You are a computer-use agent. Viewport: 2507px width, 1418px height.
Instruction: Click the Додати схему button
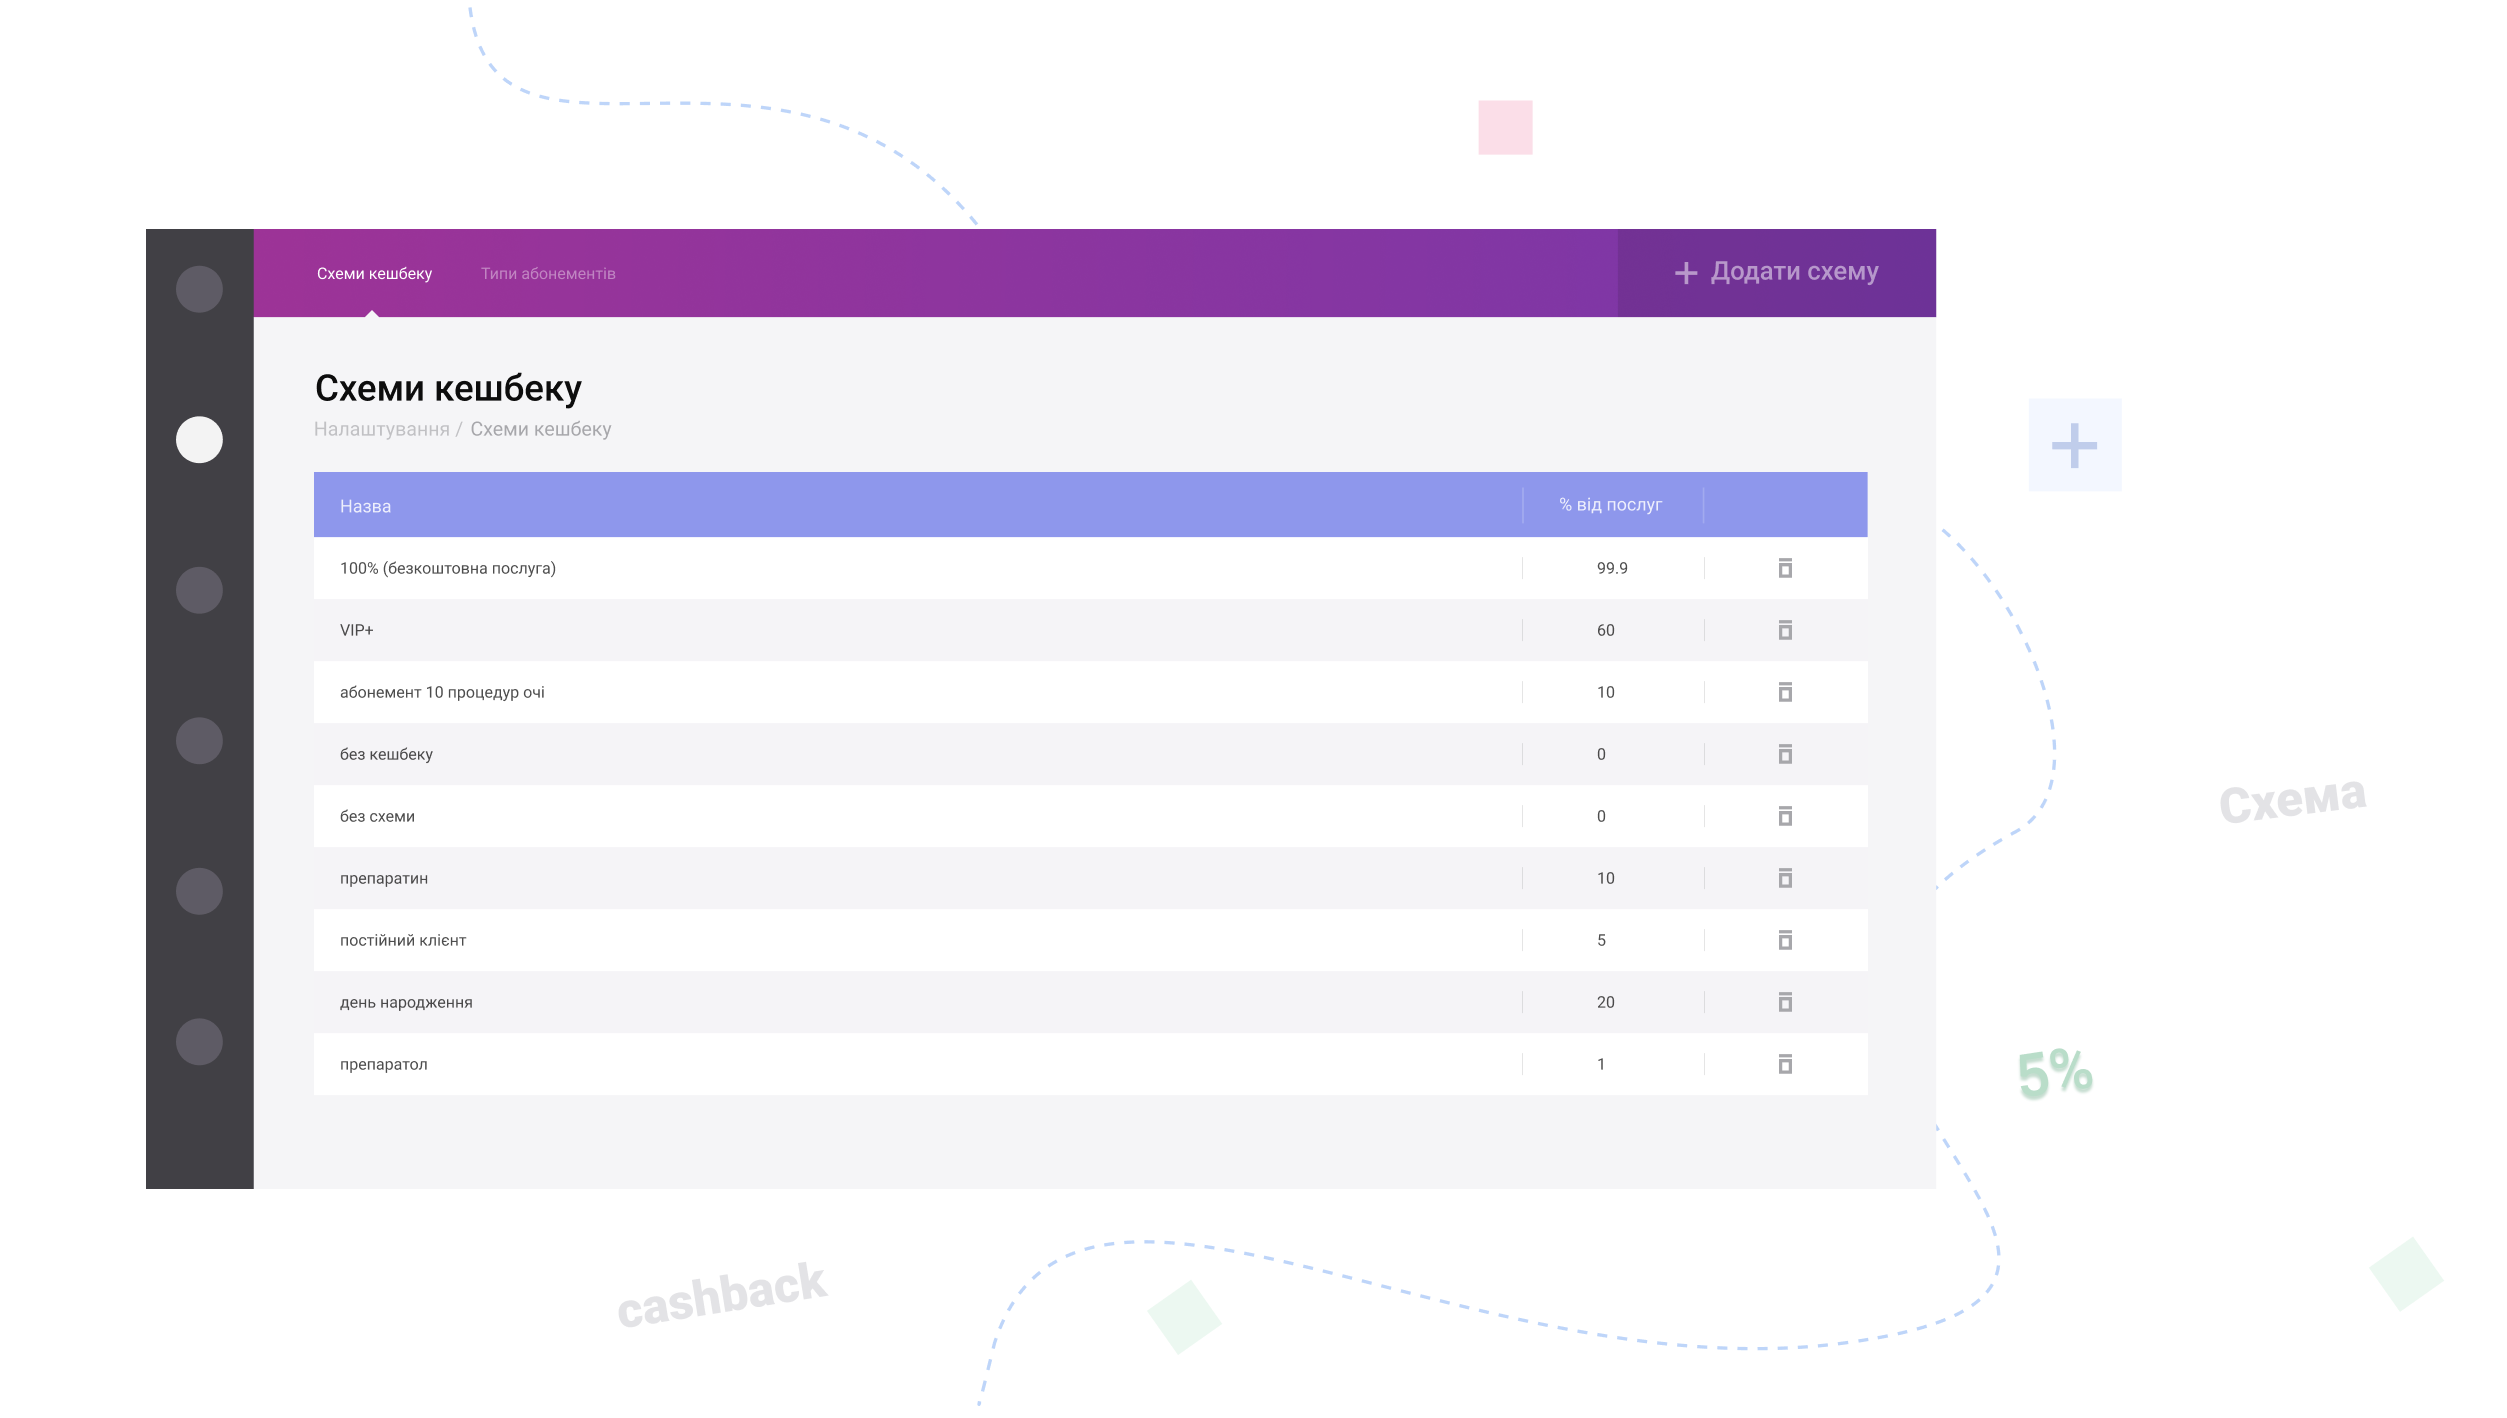(1776, 272)
